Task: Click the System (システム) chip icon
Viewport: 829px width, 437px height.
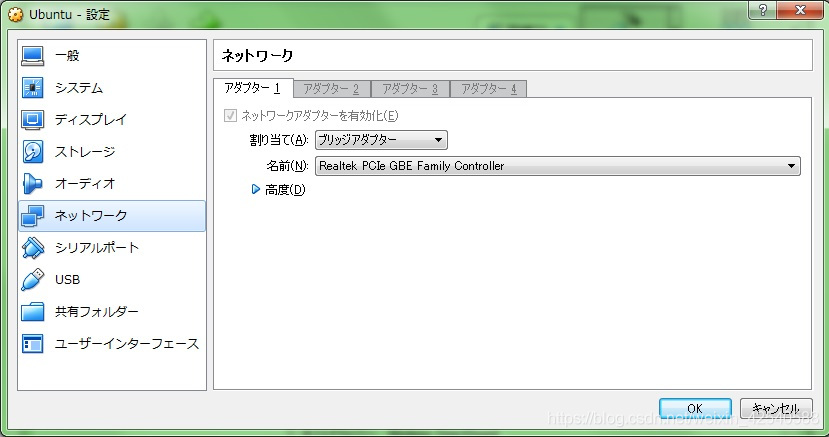Action: (x=33, y=88)
